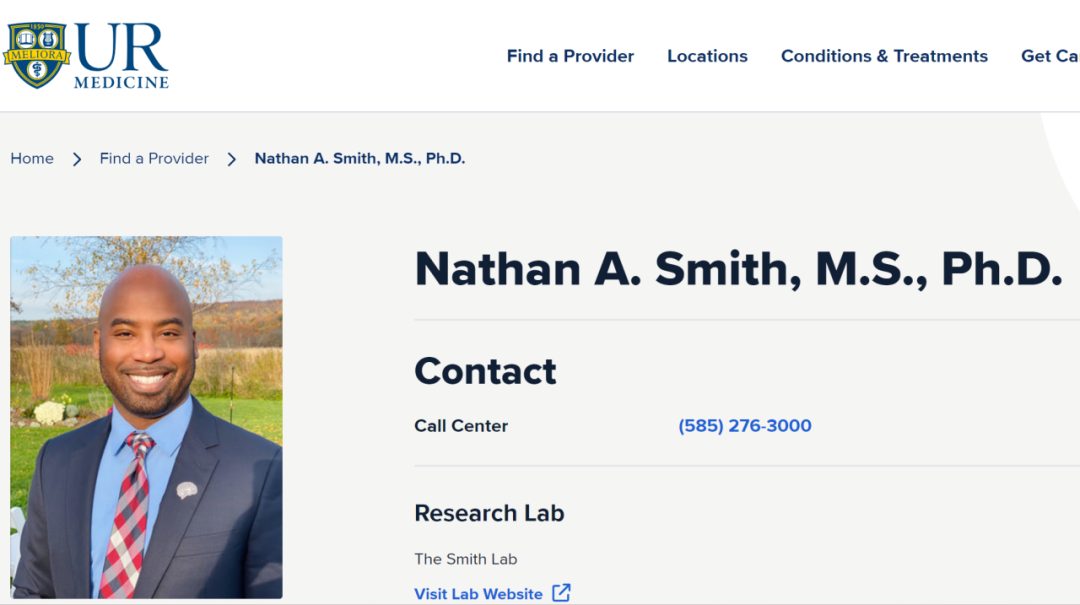Click the provider profile photo
This screenshot has height=605, width=1080.
click(x=146, y=416)
